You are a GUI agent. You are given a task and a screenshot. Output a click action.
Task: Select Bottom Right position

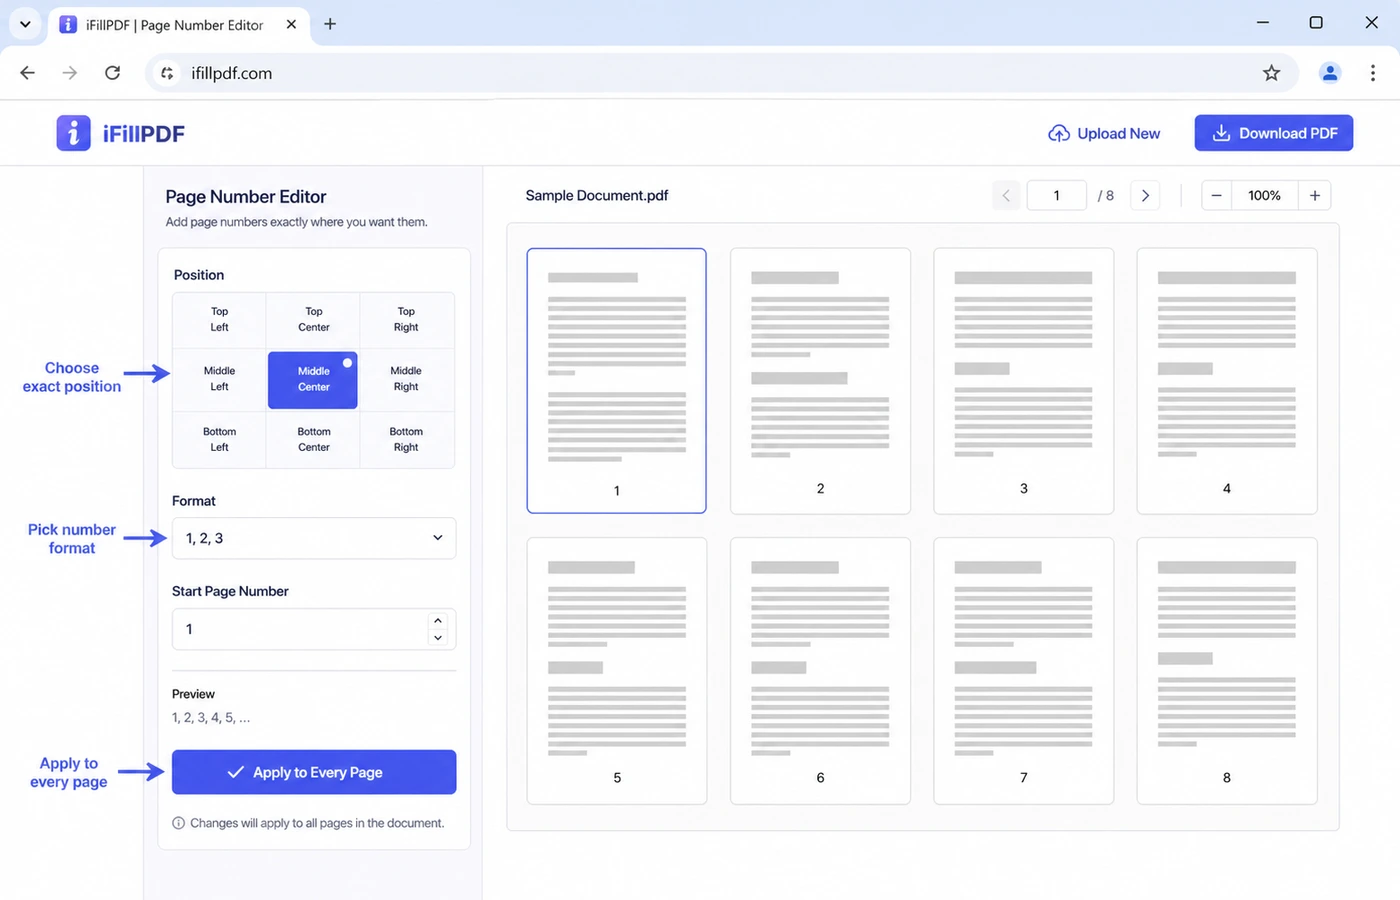tap(406, 440)
